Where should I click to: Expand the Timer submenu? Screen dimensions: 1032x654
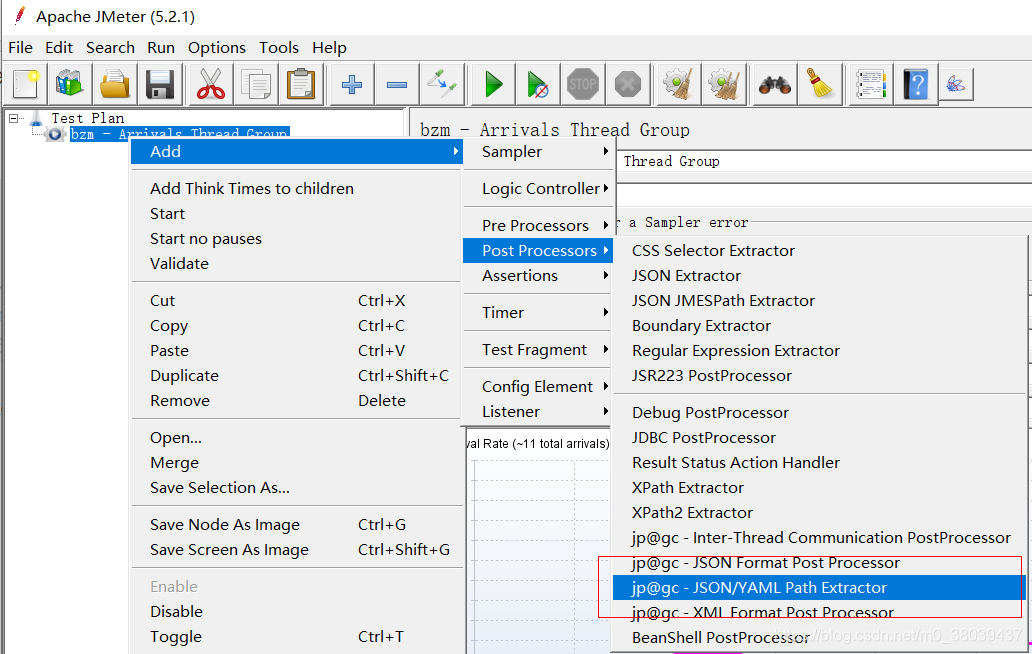[x=538, y=313]
